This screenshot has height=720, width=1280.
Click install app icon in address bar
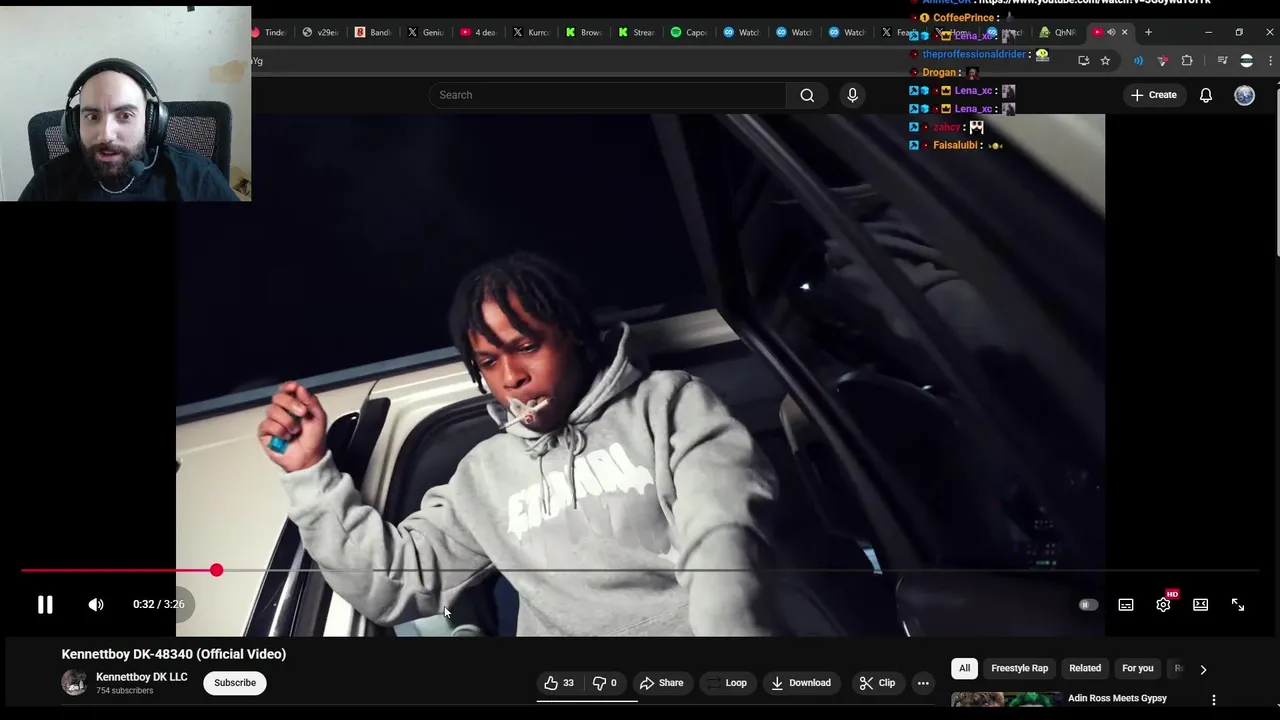pyautogui.click(x=1083, y=61)
